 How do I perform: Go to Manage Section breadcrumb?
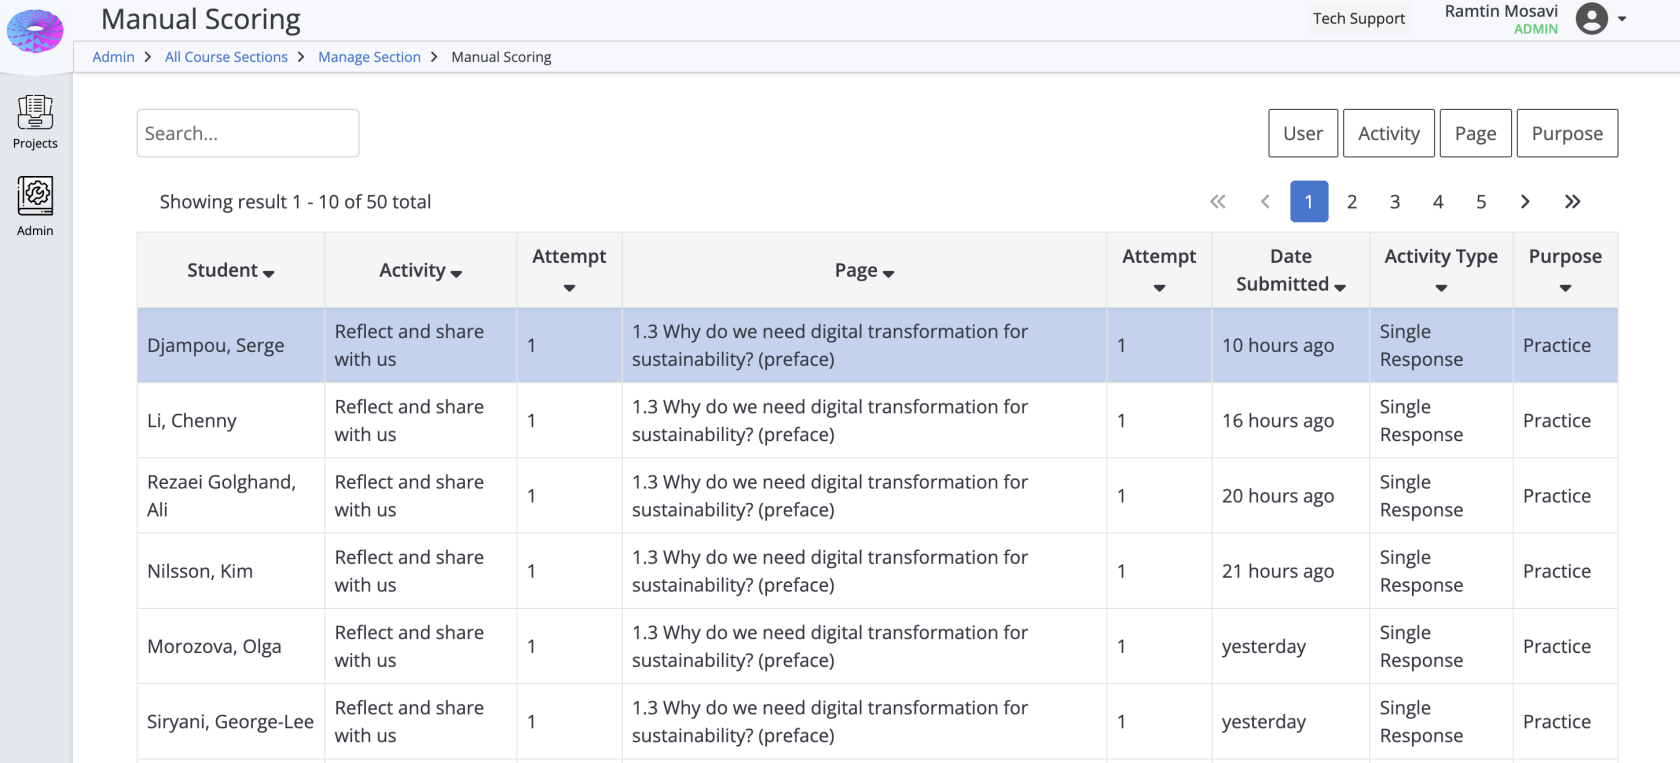coord(369,57)
